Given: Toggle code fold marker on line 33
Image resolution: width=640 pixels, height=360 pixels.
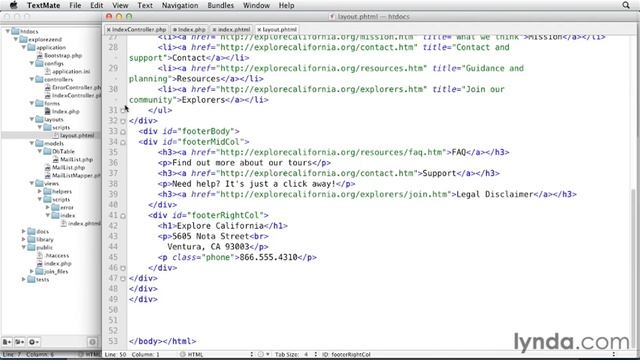Looking at the screenshot, I should coord(123,132).
